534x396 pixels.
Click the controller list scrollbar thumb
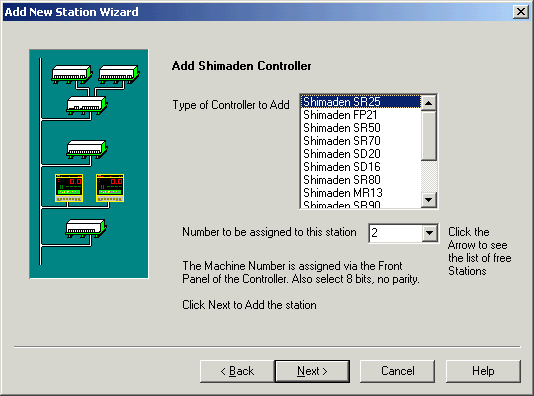point(429,136)
